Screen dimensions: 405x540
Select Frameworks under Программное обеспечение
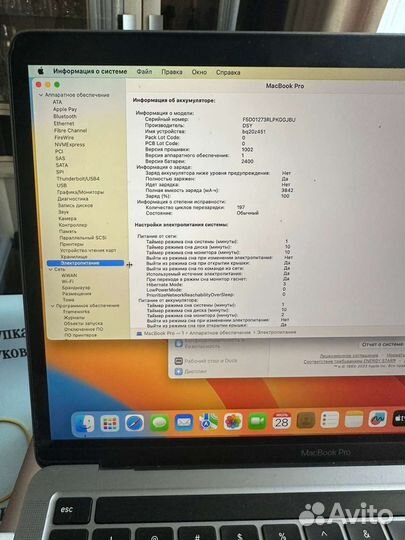(x=76, y=312)
